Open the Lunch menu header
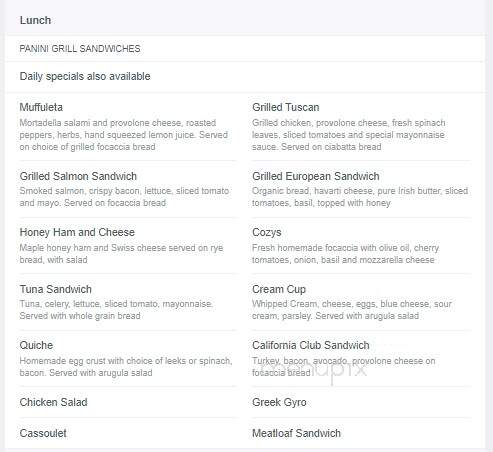This screenshot has height=452, width=493. click(x=35, y=20)
